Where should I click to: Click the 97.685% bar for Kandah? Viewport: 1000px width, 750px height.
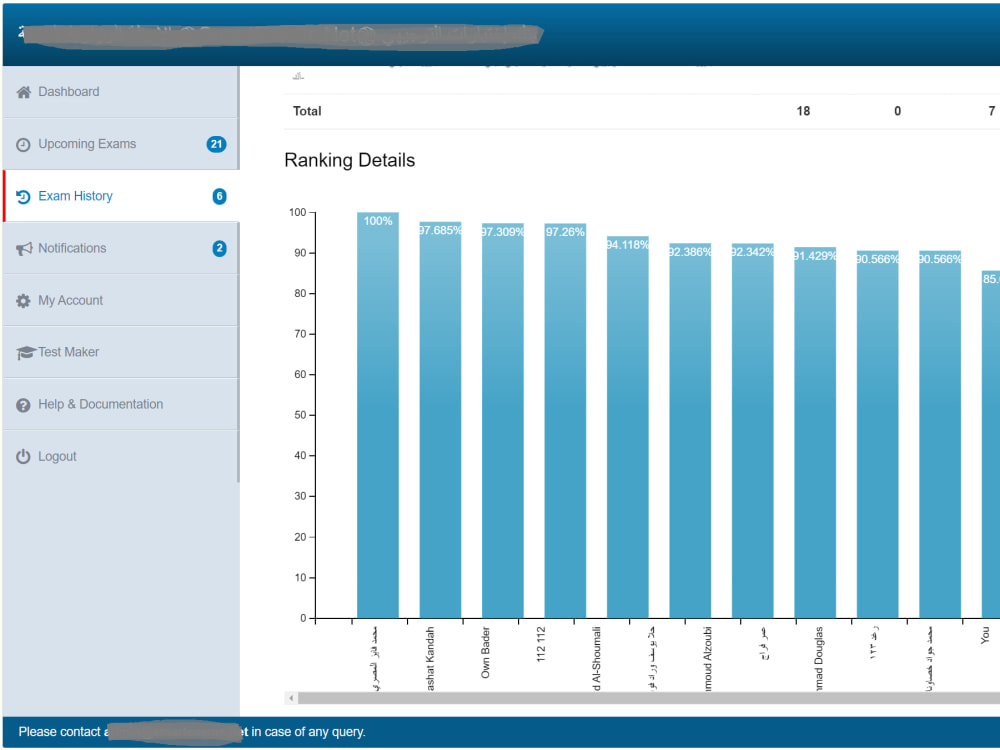click(x=440, y=420)
